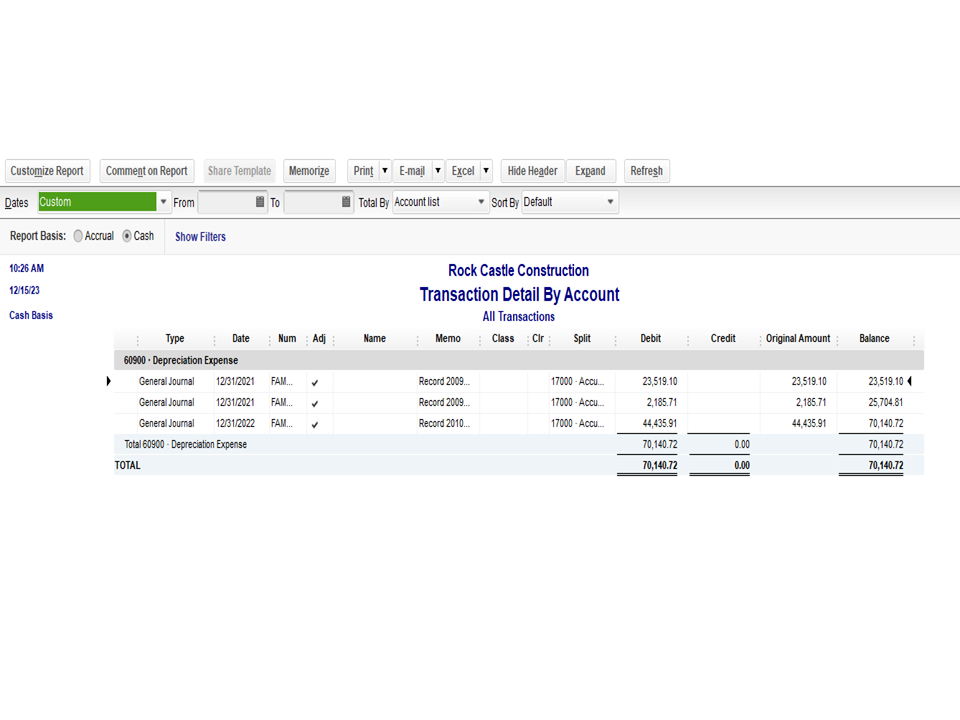Click Adj checkmark for 23,519.10 entry
Image resolution: width=960 pixels, height=720 pixels.
(315, 383)
